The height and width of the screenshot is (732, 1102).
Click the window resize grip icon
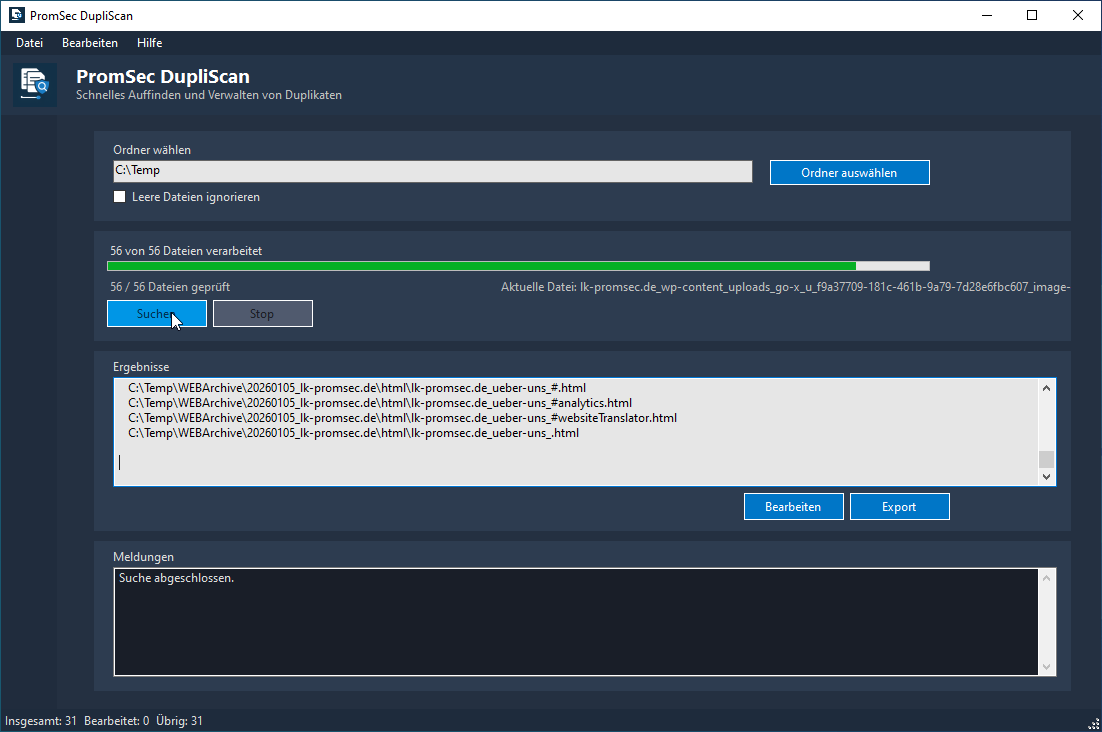coord(1094,724)
